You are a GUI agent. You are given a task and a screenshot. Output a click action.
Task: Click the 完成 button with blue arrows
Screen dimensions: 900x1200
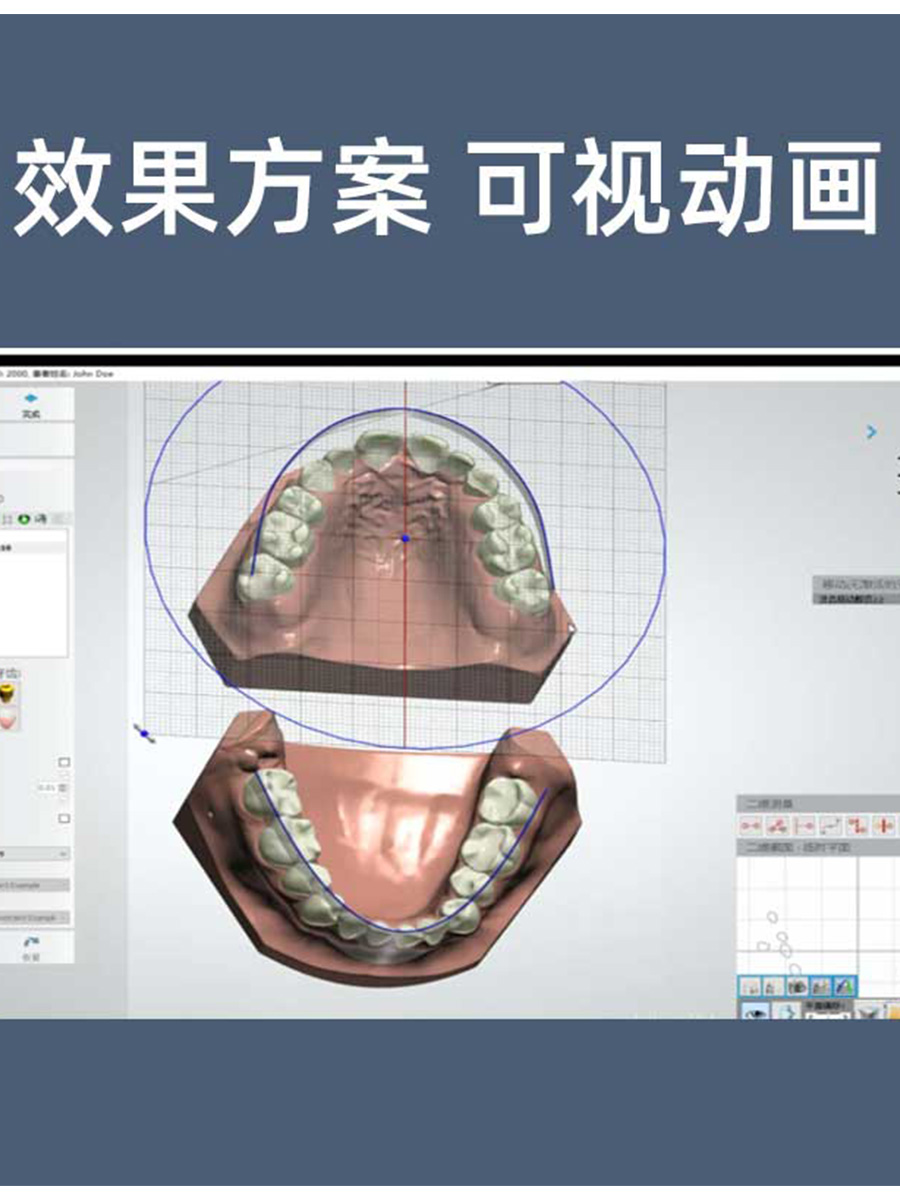point(31,405)
